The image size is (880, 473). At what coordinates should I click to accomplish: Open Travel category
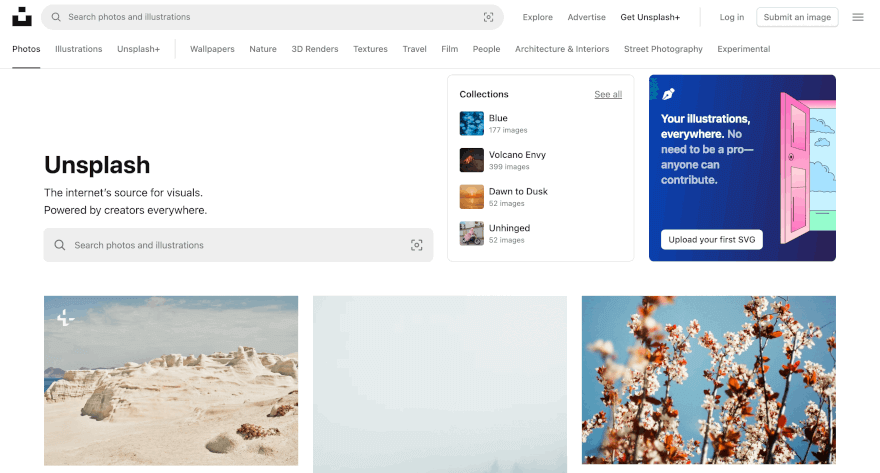tap(414, 49)
